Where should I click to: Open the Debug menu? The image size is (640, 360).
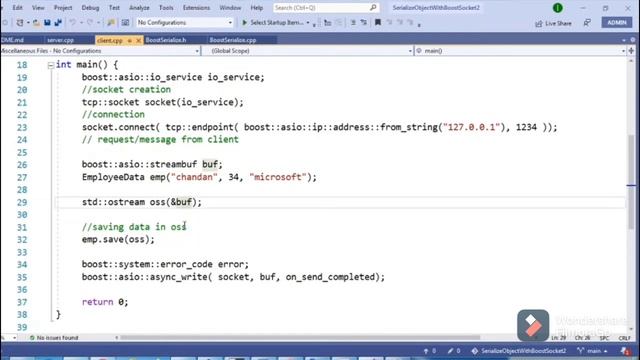(90, 8)
